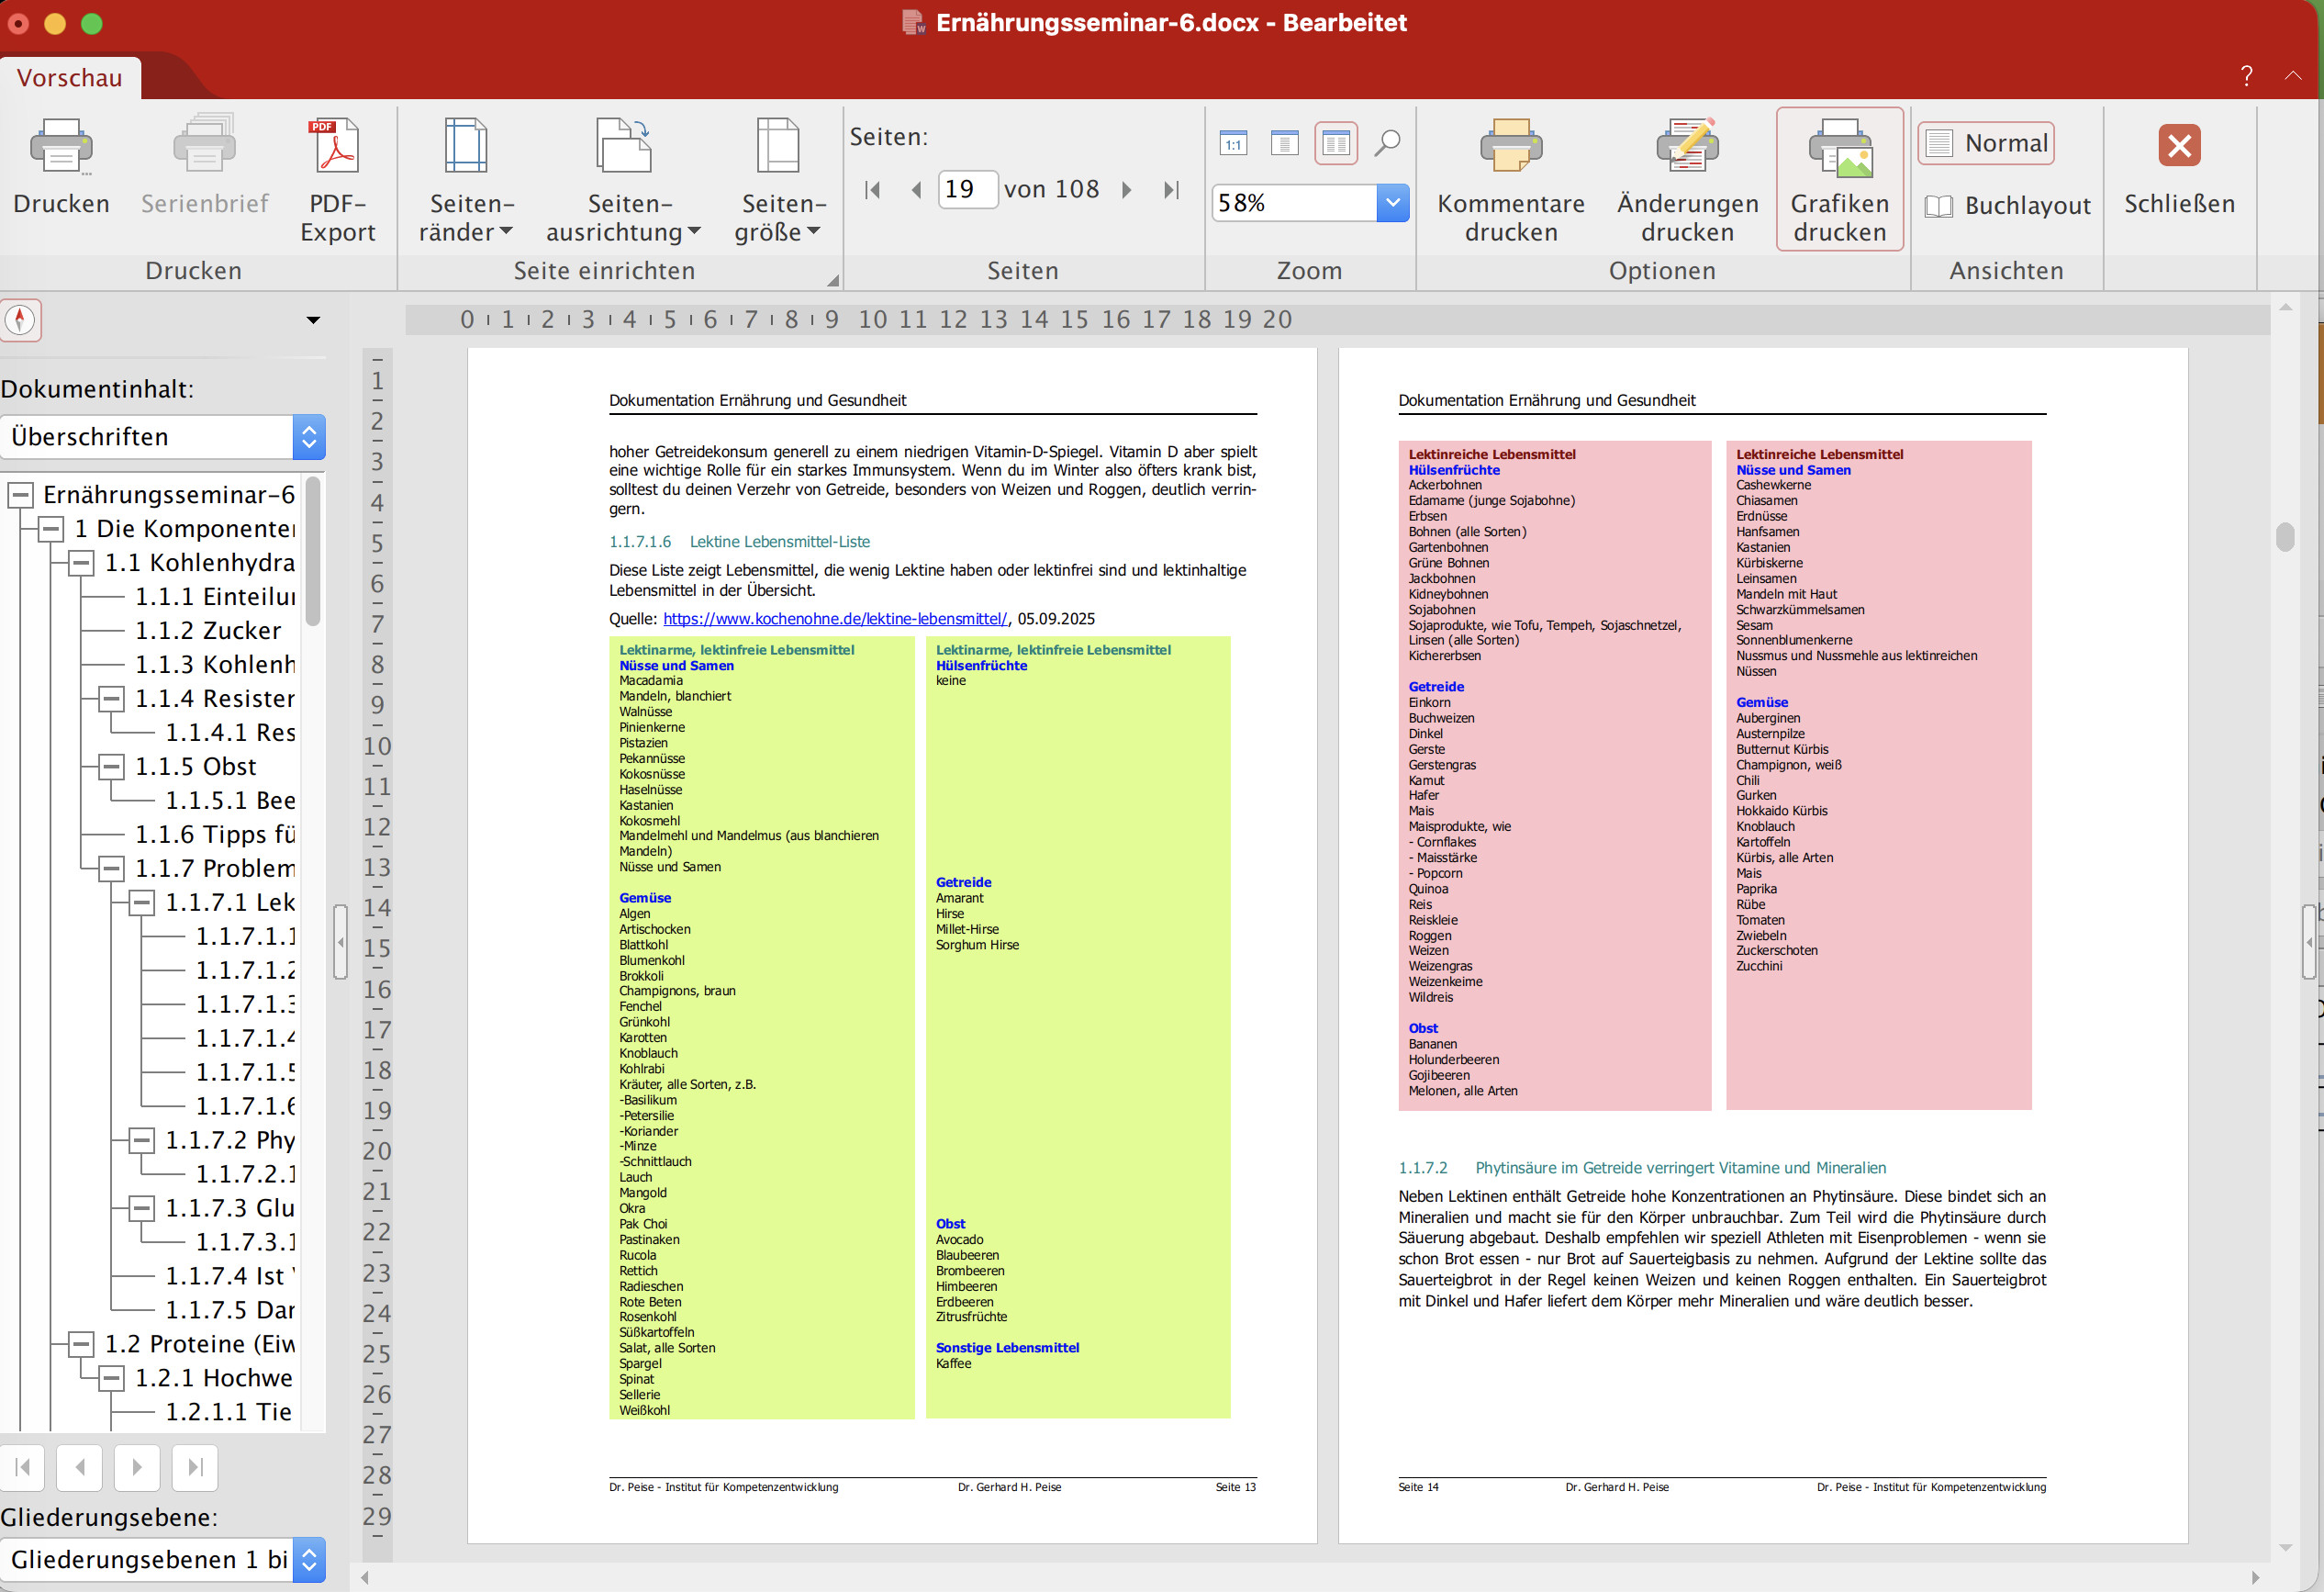
Task: Open Seite einrichten dialog launcher
Action: coord(832,281)
